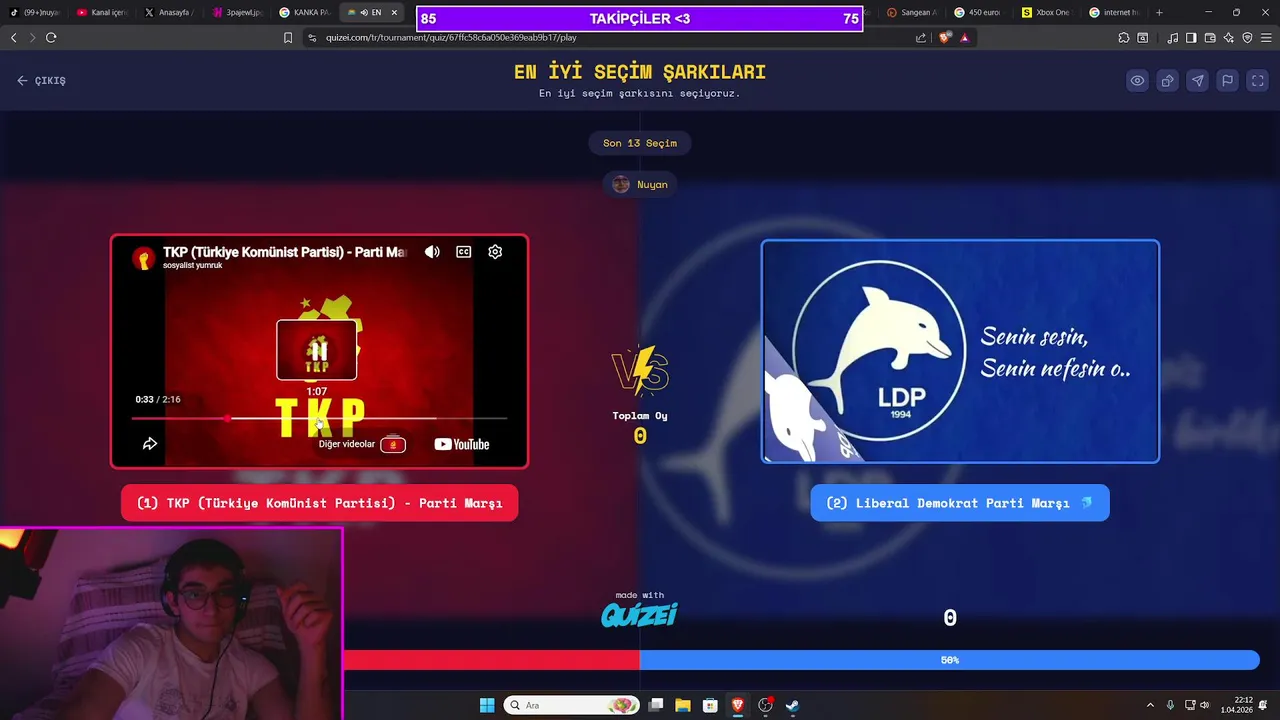Switch to the Sangean tab
1280x720 pixels.
912,12
